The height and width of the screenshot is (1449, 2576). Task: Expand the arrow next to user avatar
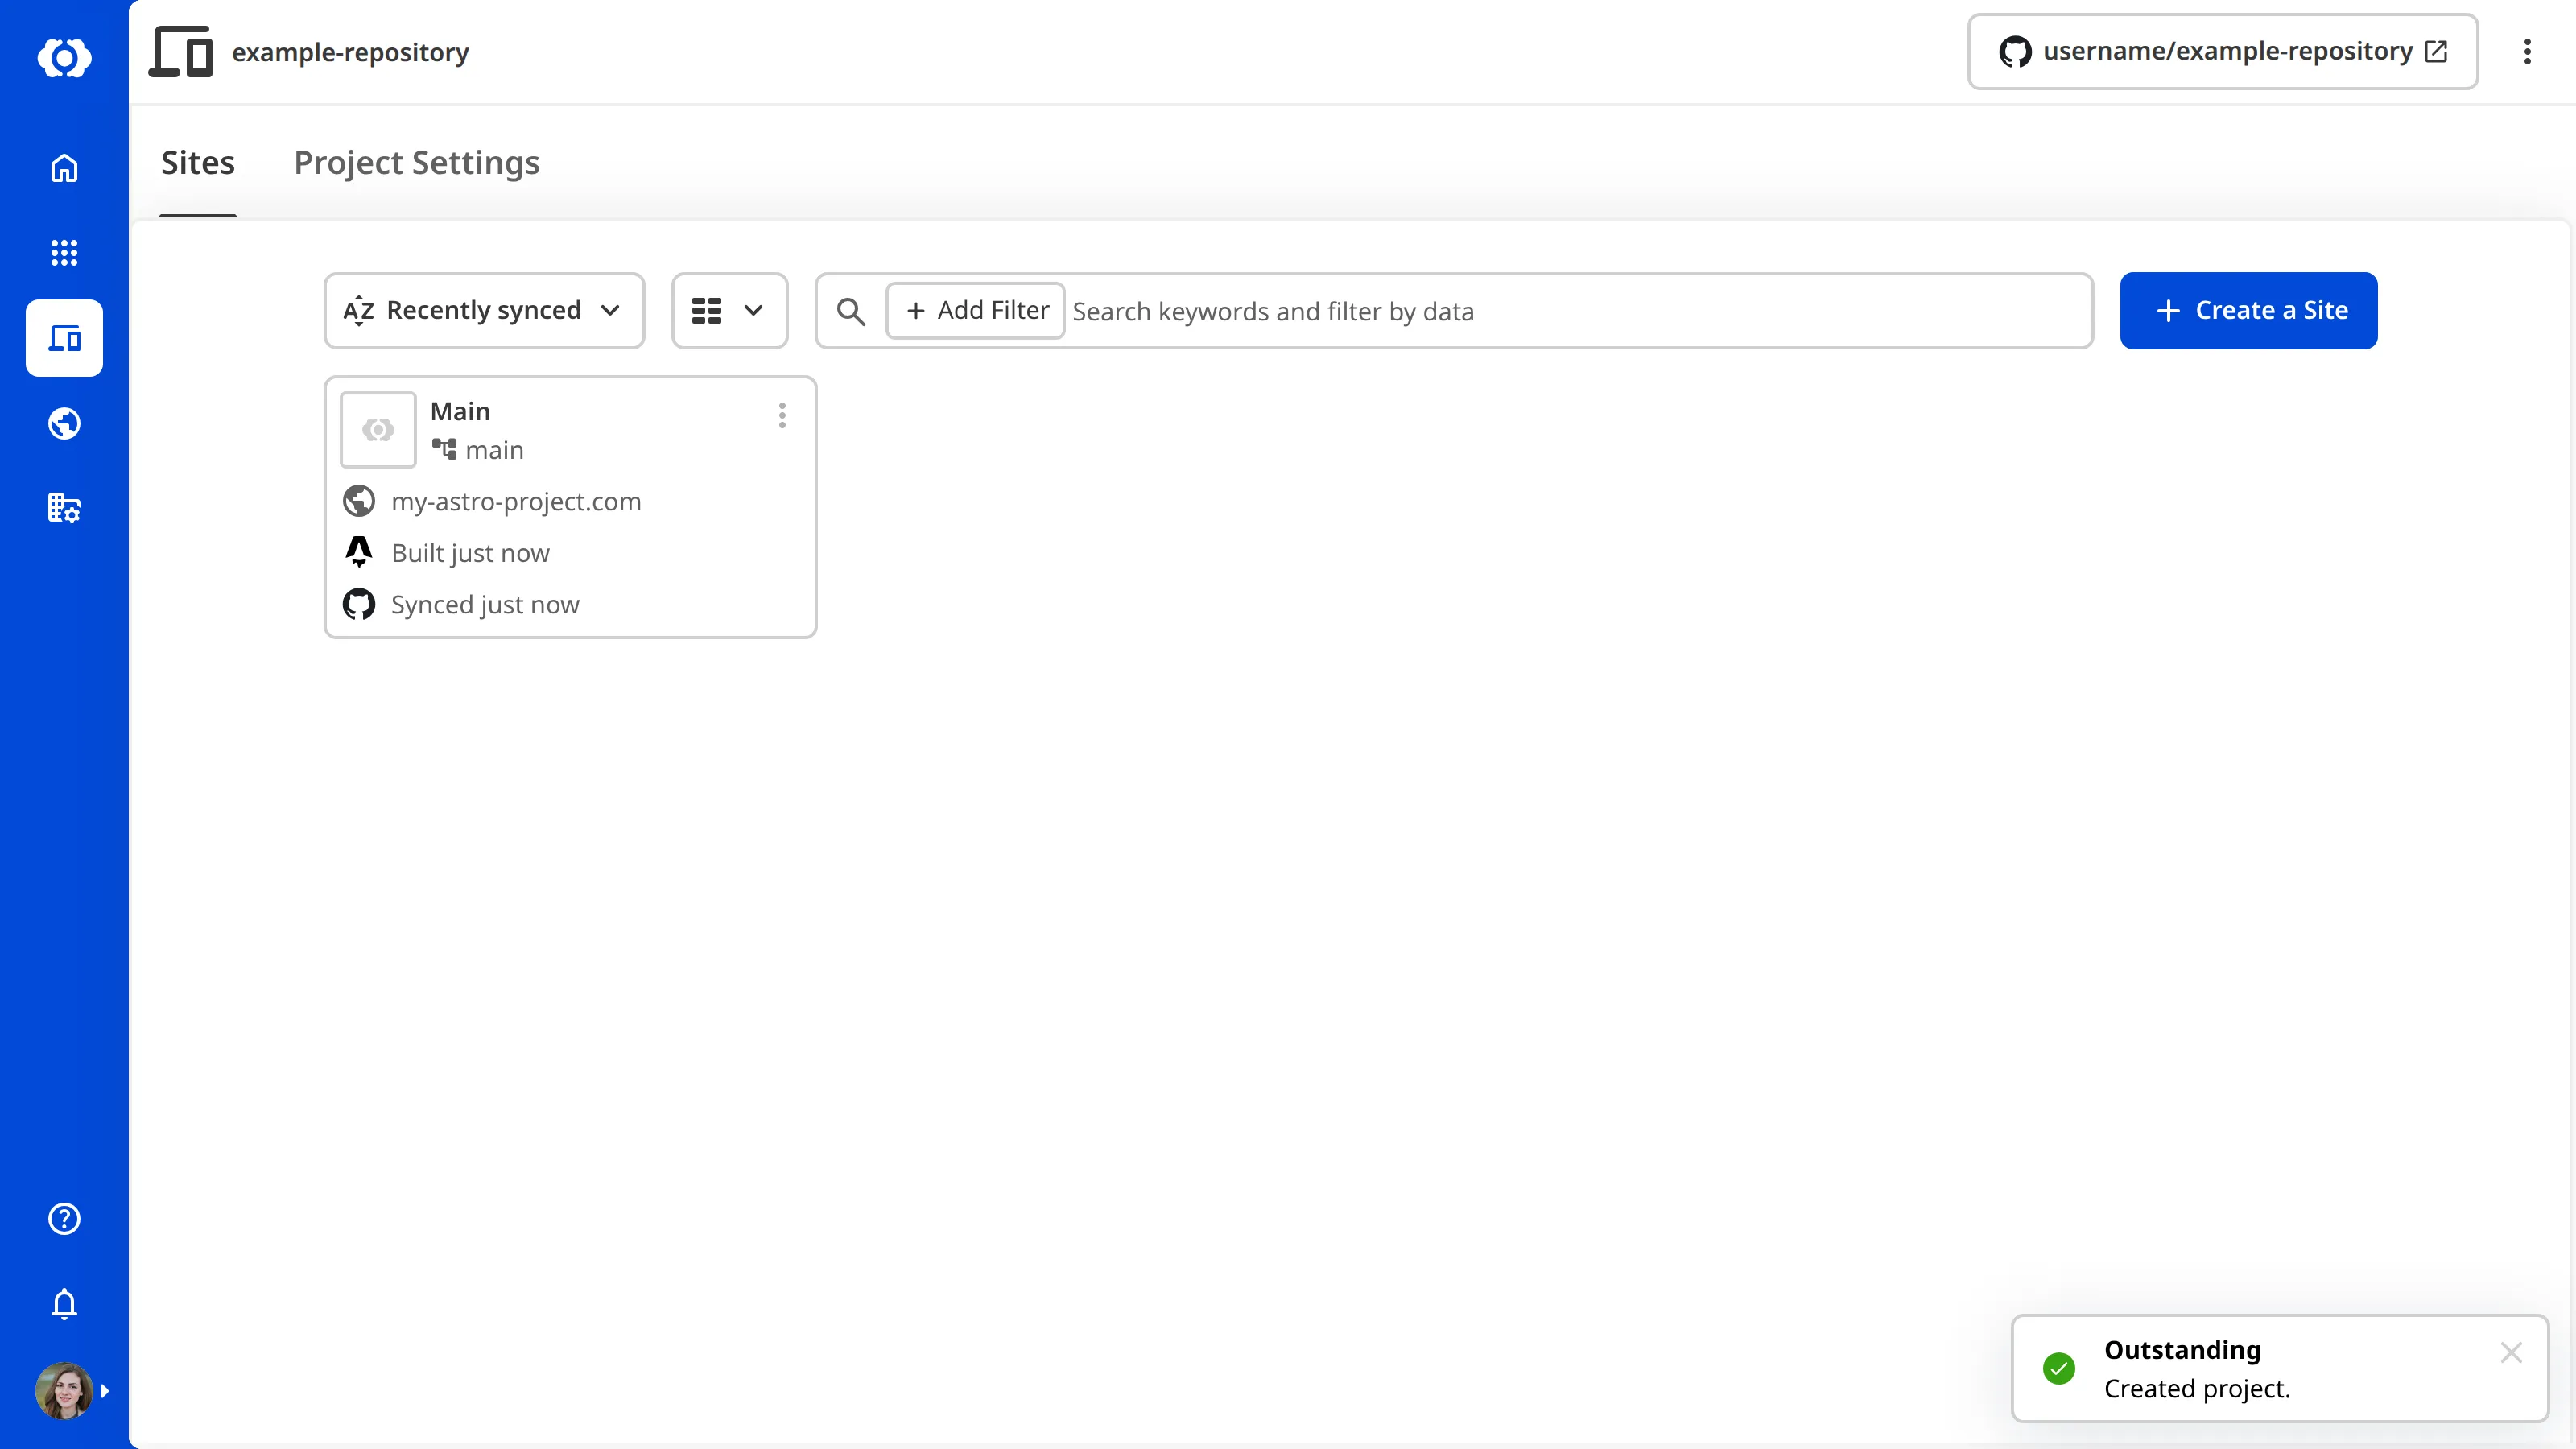(105, 1390)
